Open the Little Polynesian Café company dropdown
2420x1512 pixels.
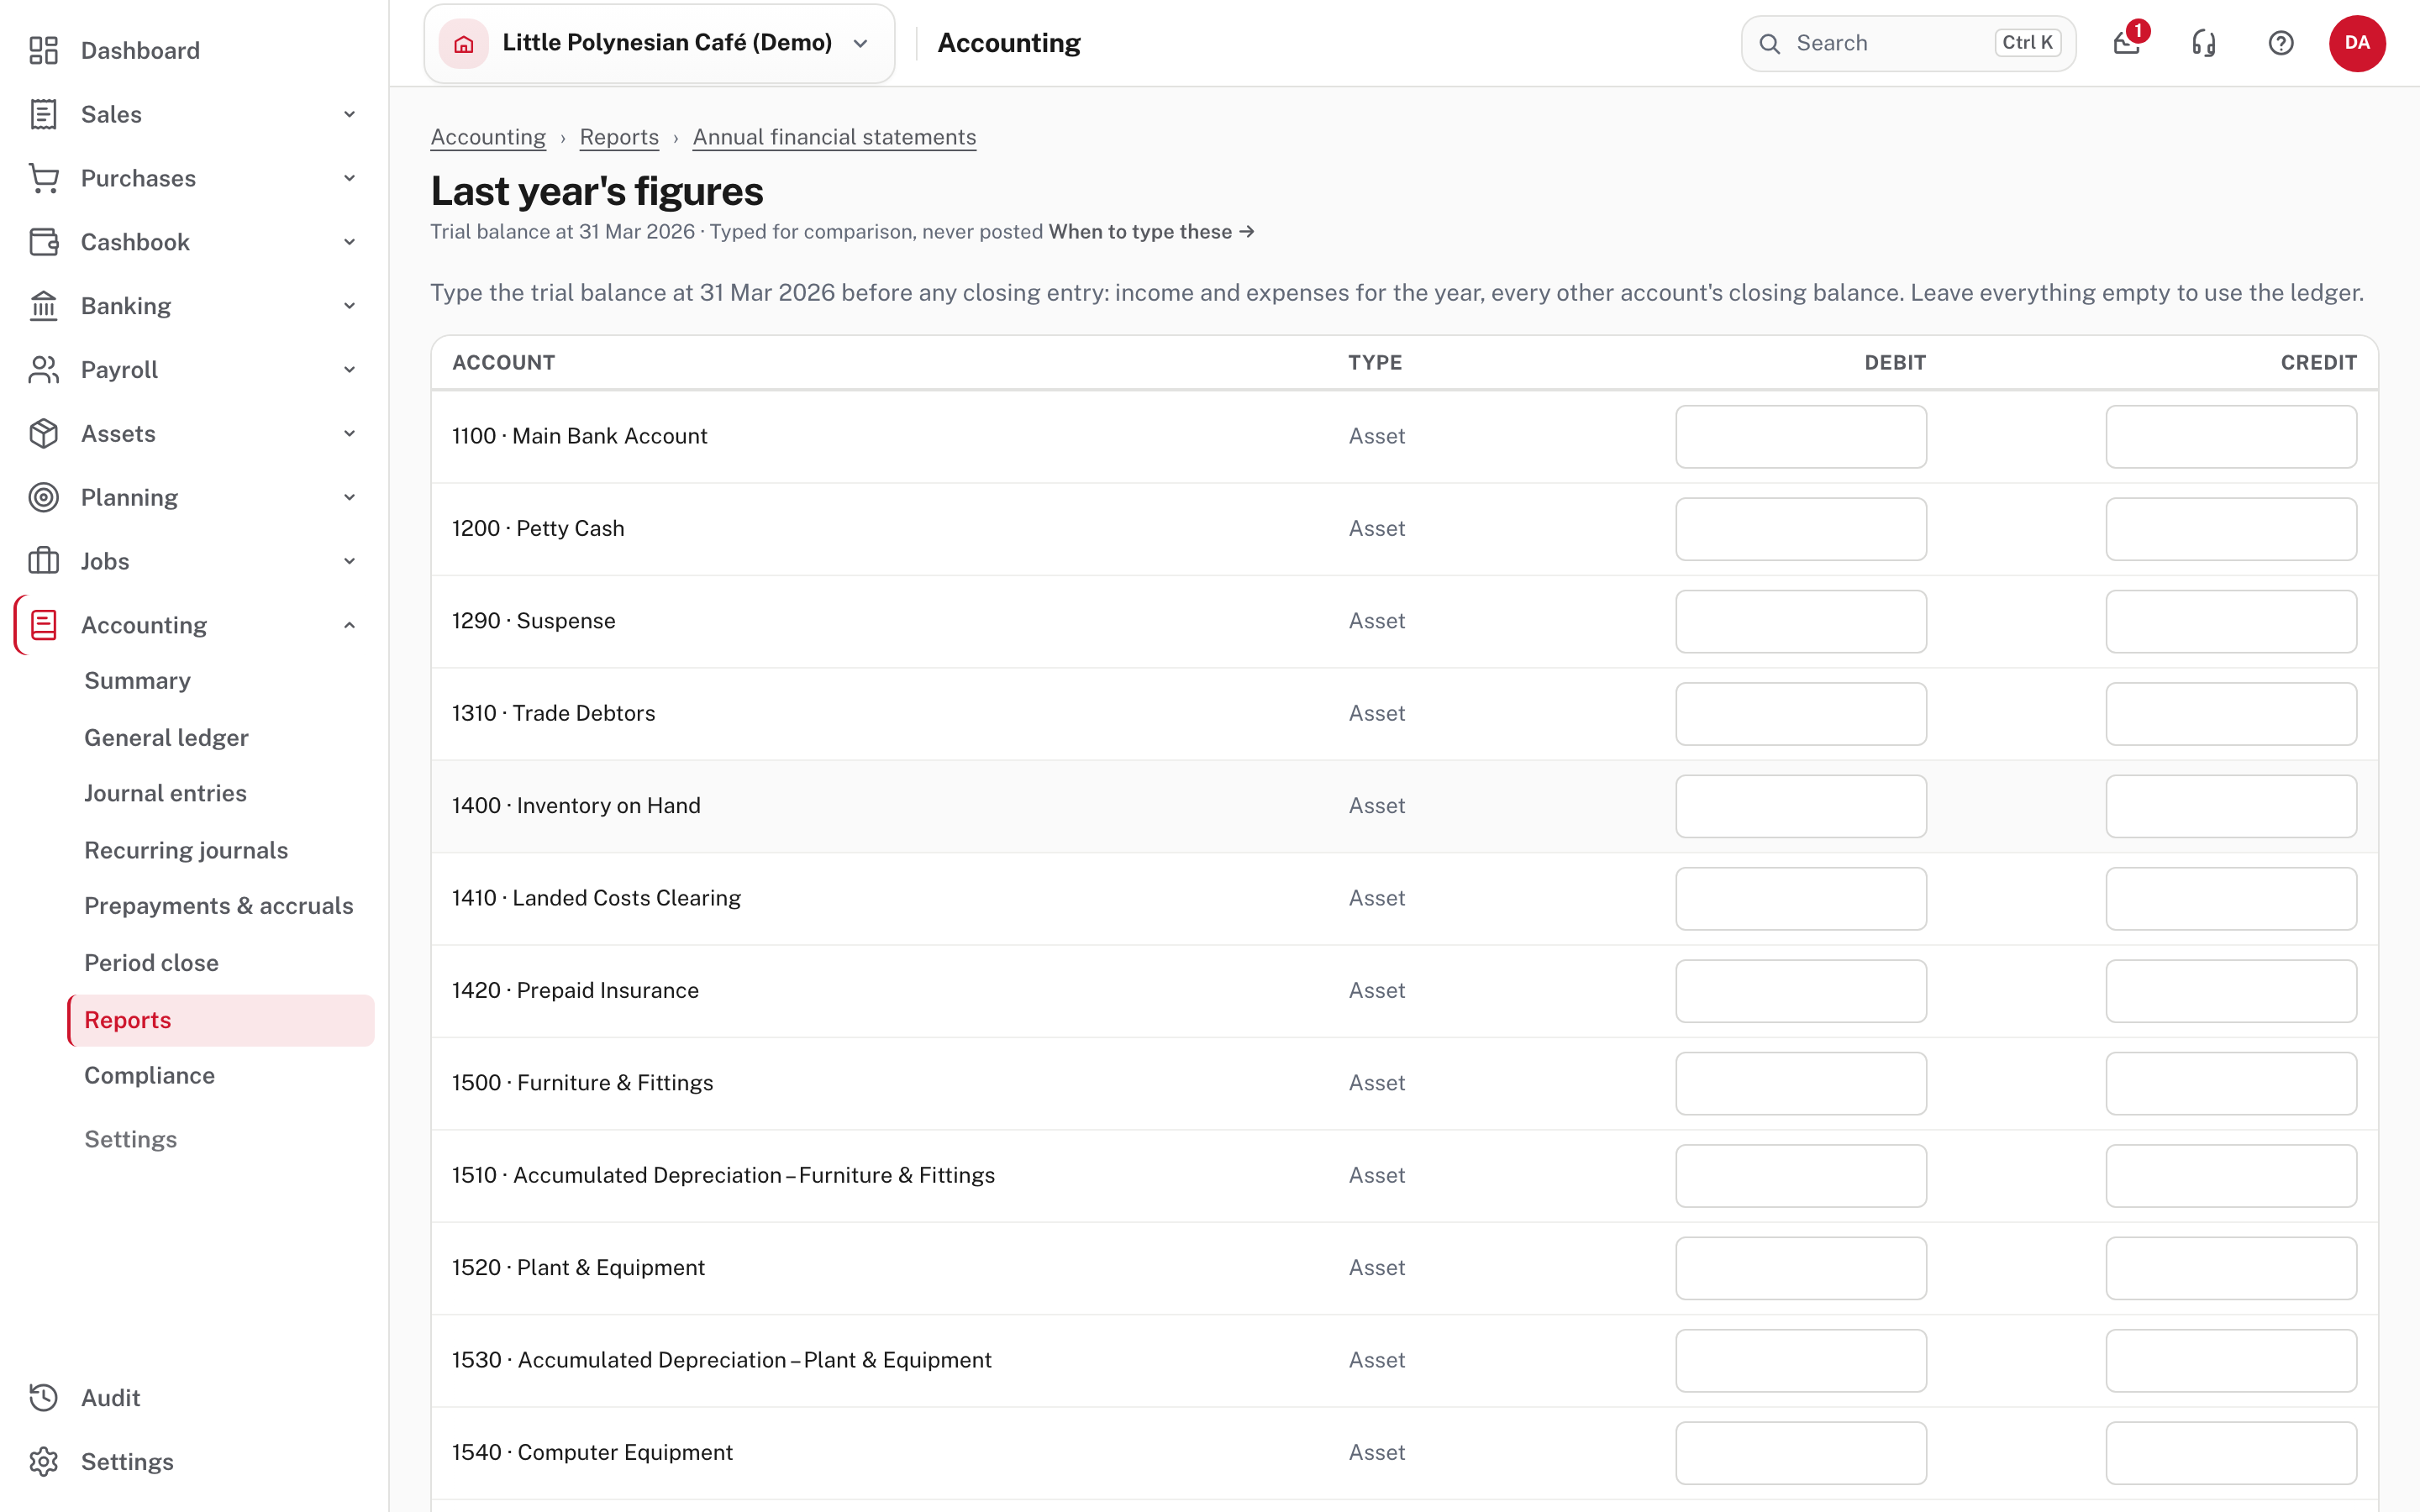point(659,43)
